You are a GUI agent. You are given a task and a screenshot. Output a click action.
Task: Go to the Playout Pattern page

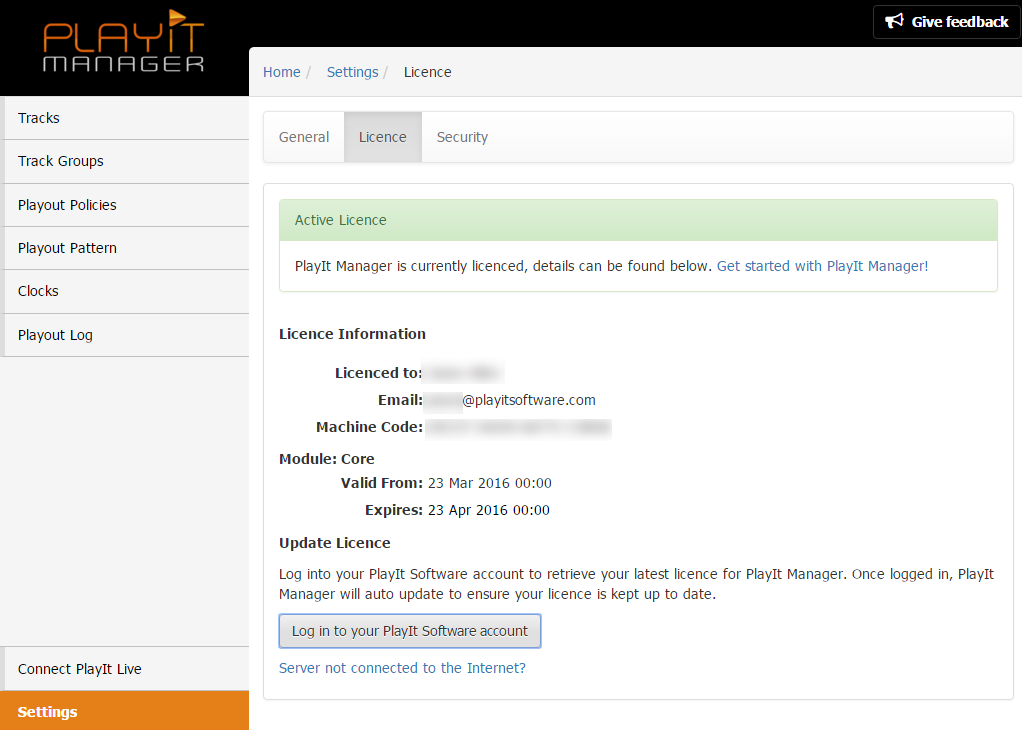67,248
